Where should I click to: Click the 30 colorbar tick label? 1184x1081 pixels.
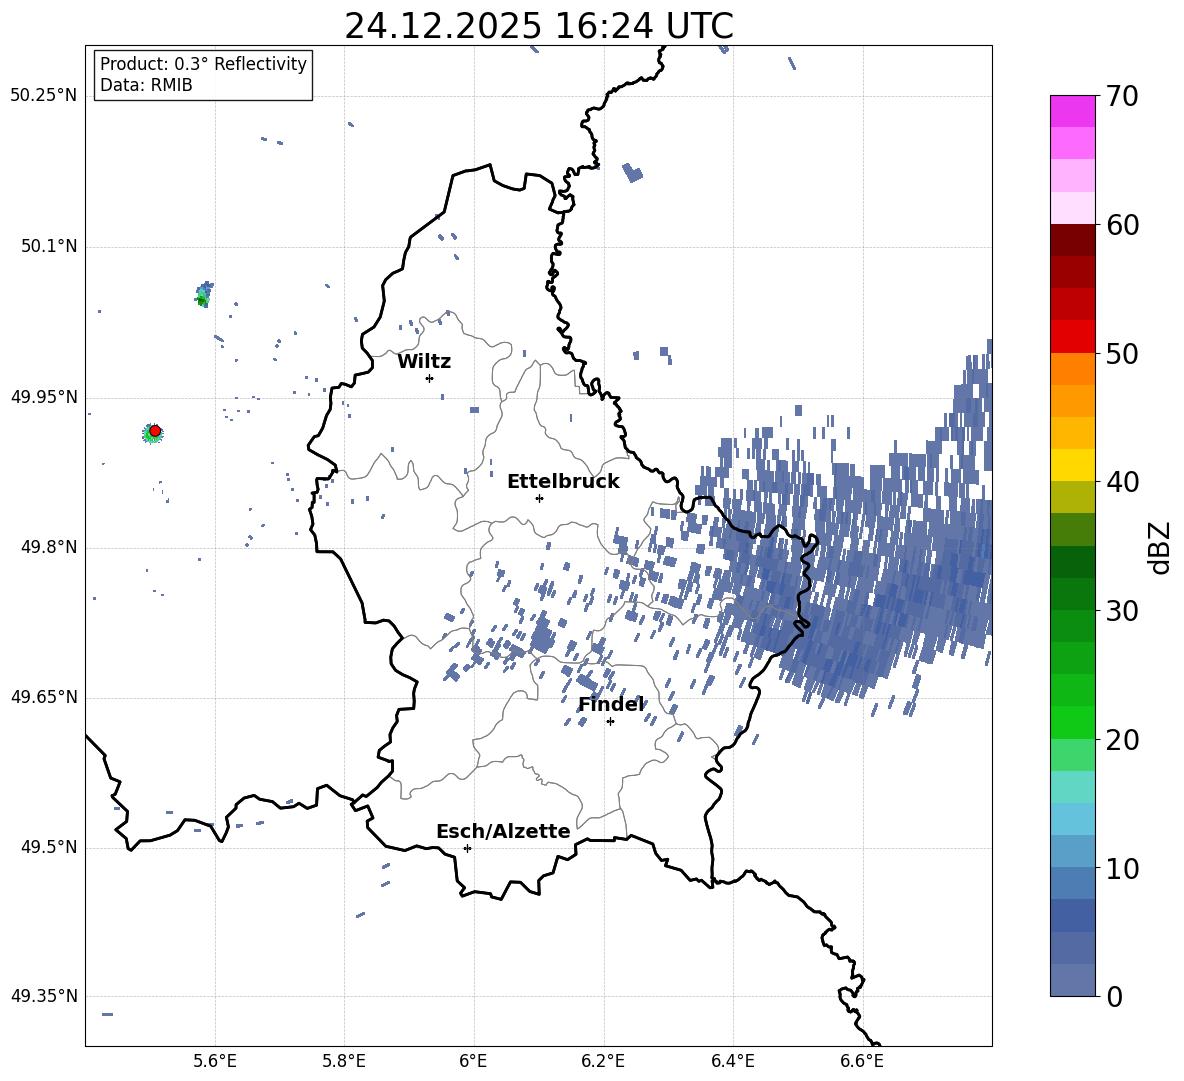pos(1122,611)
